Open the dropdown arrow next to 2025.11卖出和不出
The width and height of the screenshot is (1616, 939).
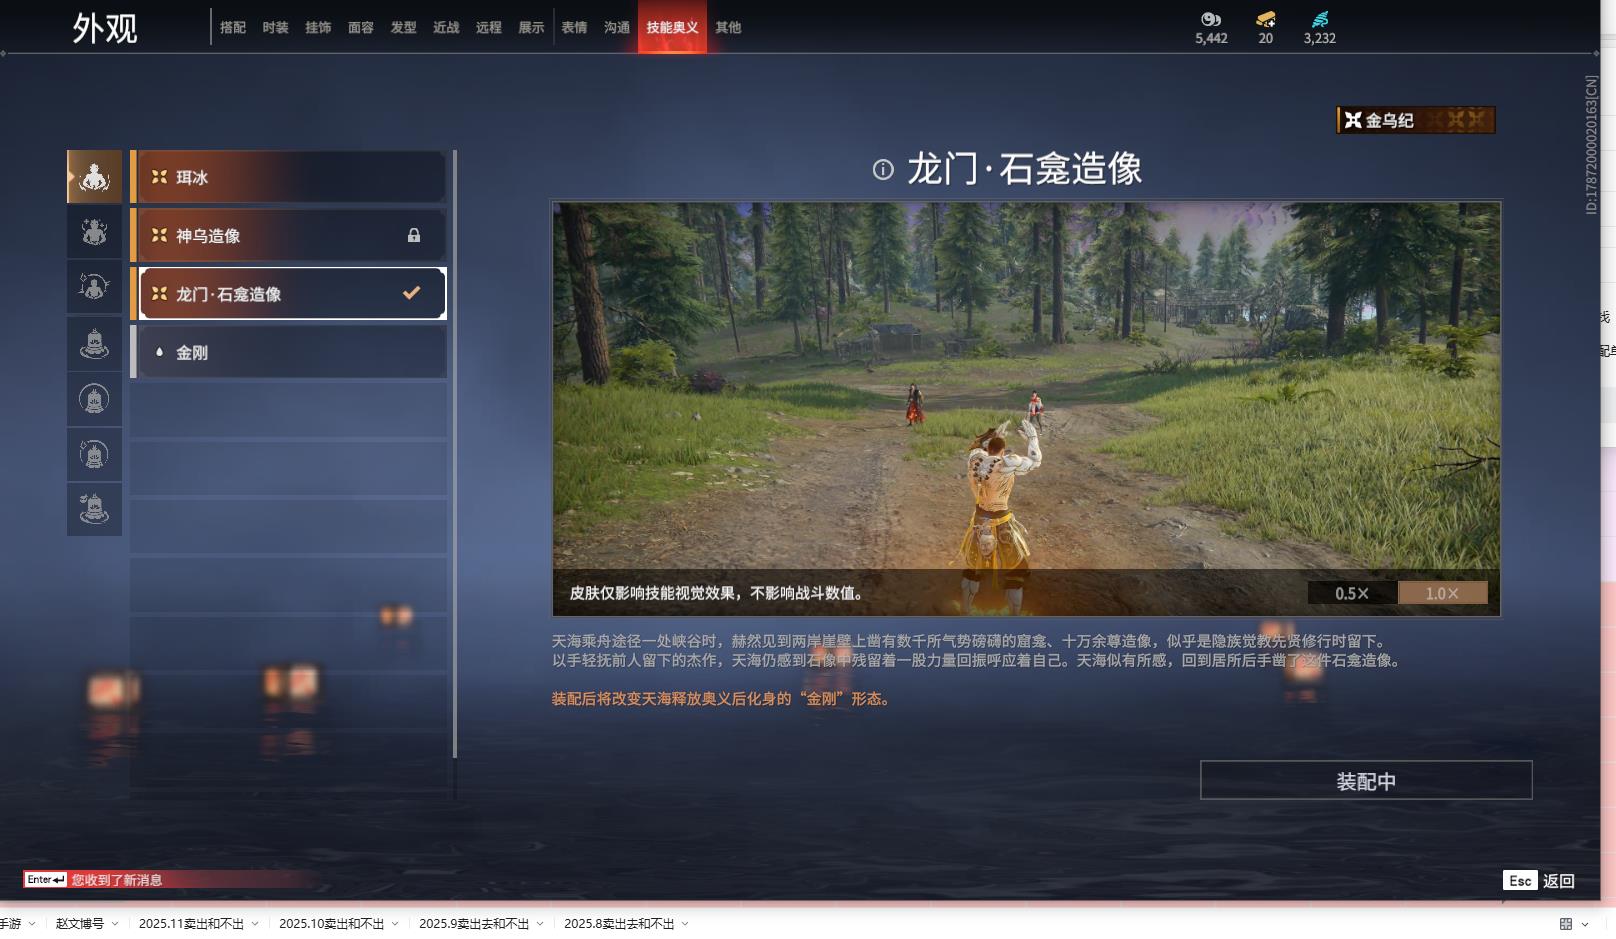pyautogui.click(x=255, y=924)
